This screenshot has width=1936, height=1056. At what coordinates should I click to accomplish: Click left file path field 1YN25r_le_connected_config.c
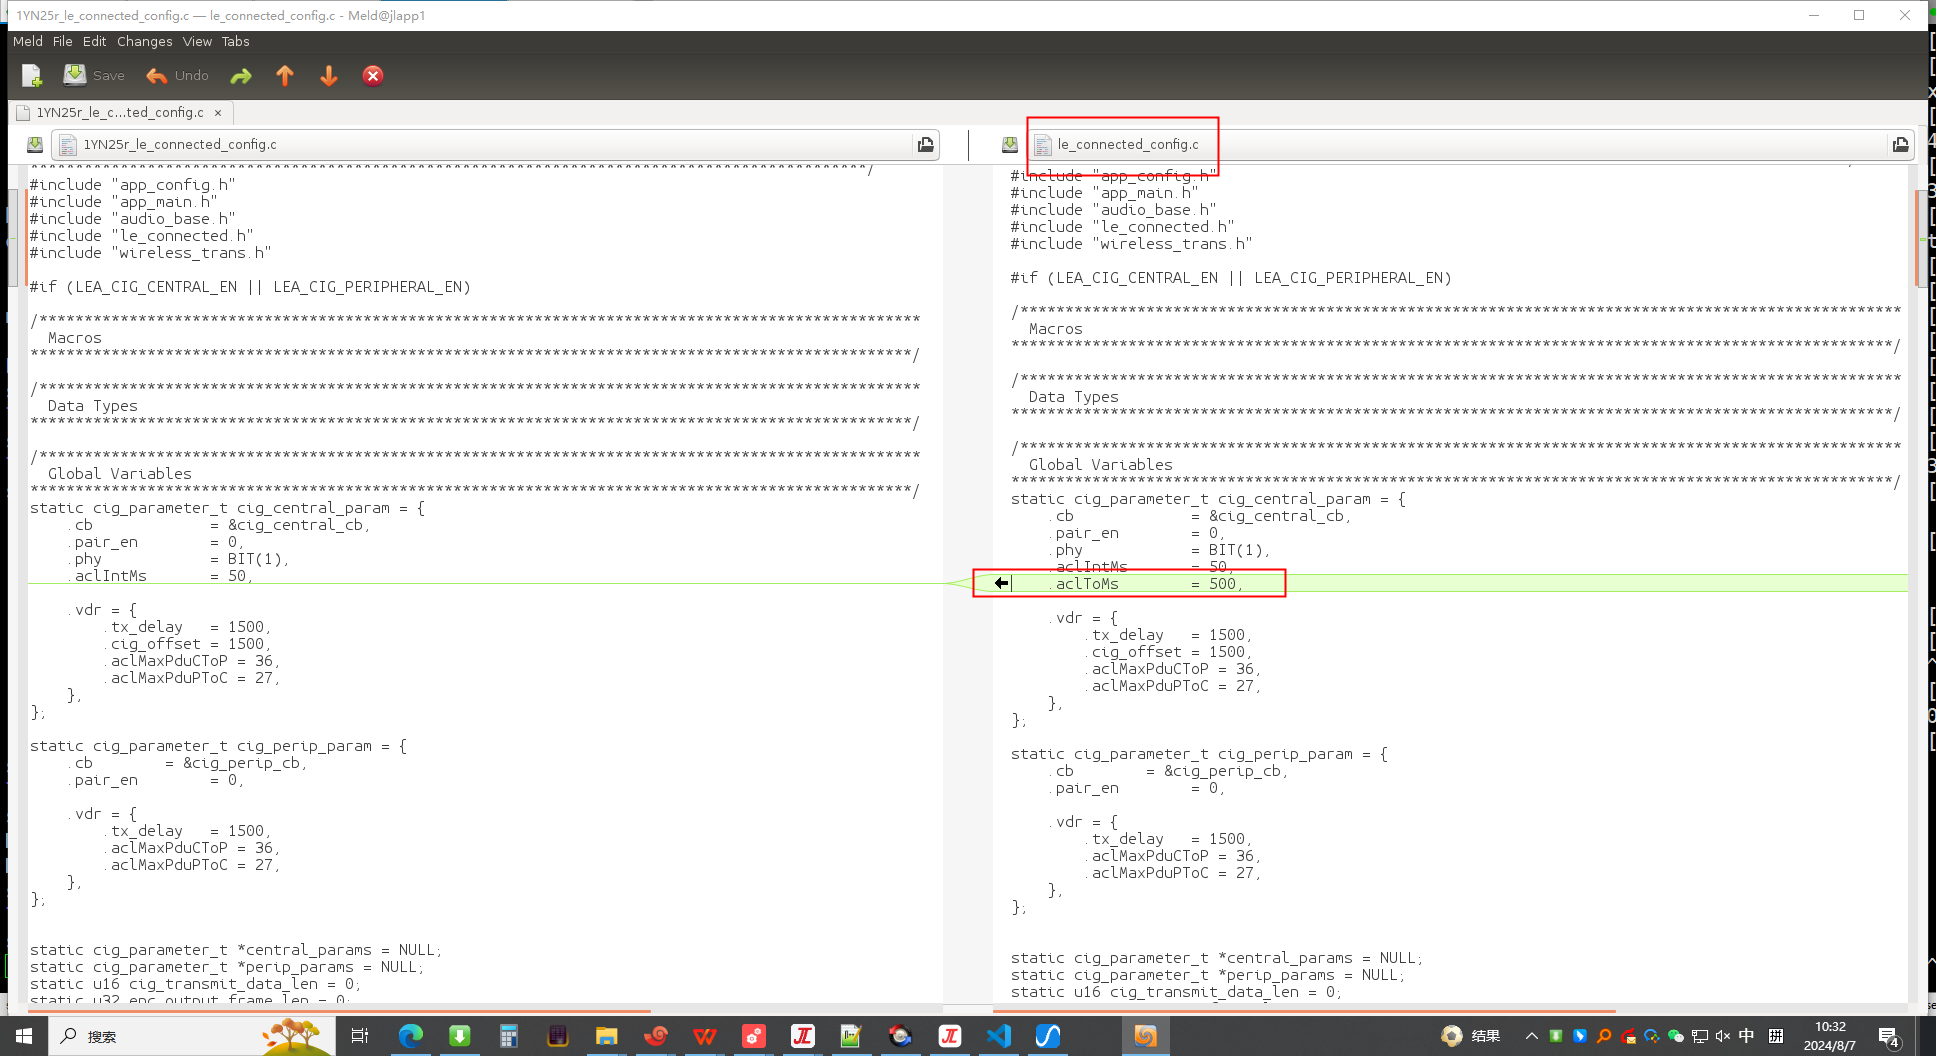click(x=483, y=145)
